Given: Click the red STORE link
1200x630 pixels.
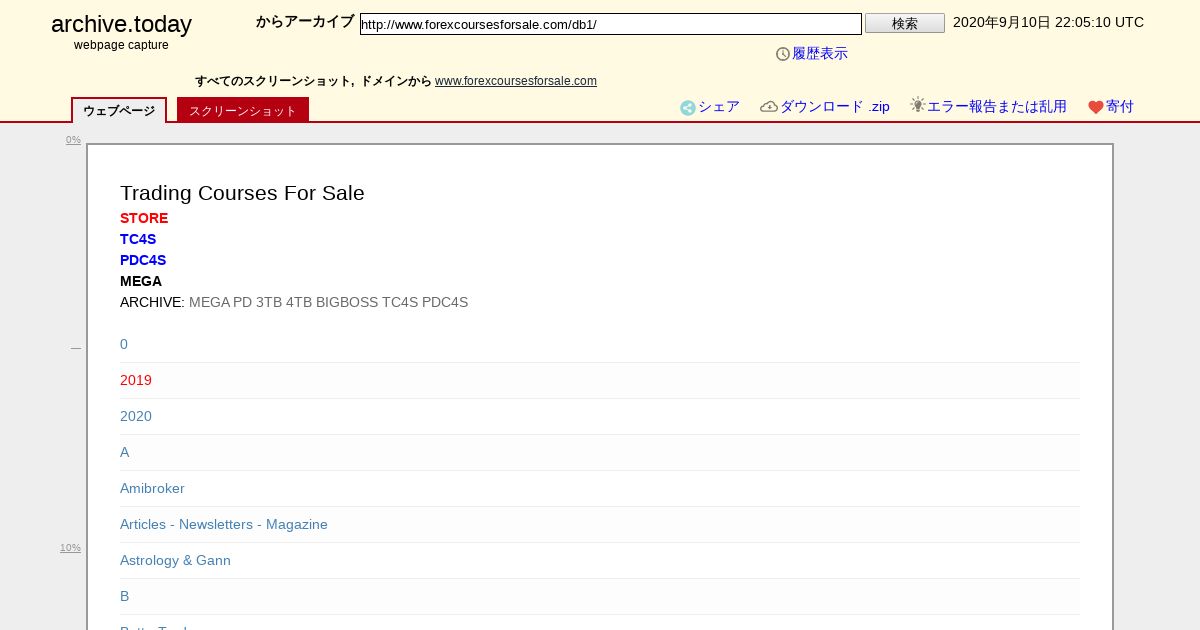Looking at the screenshot, I should point(144,218).
